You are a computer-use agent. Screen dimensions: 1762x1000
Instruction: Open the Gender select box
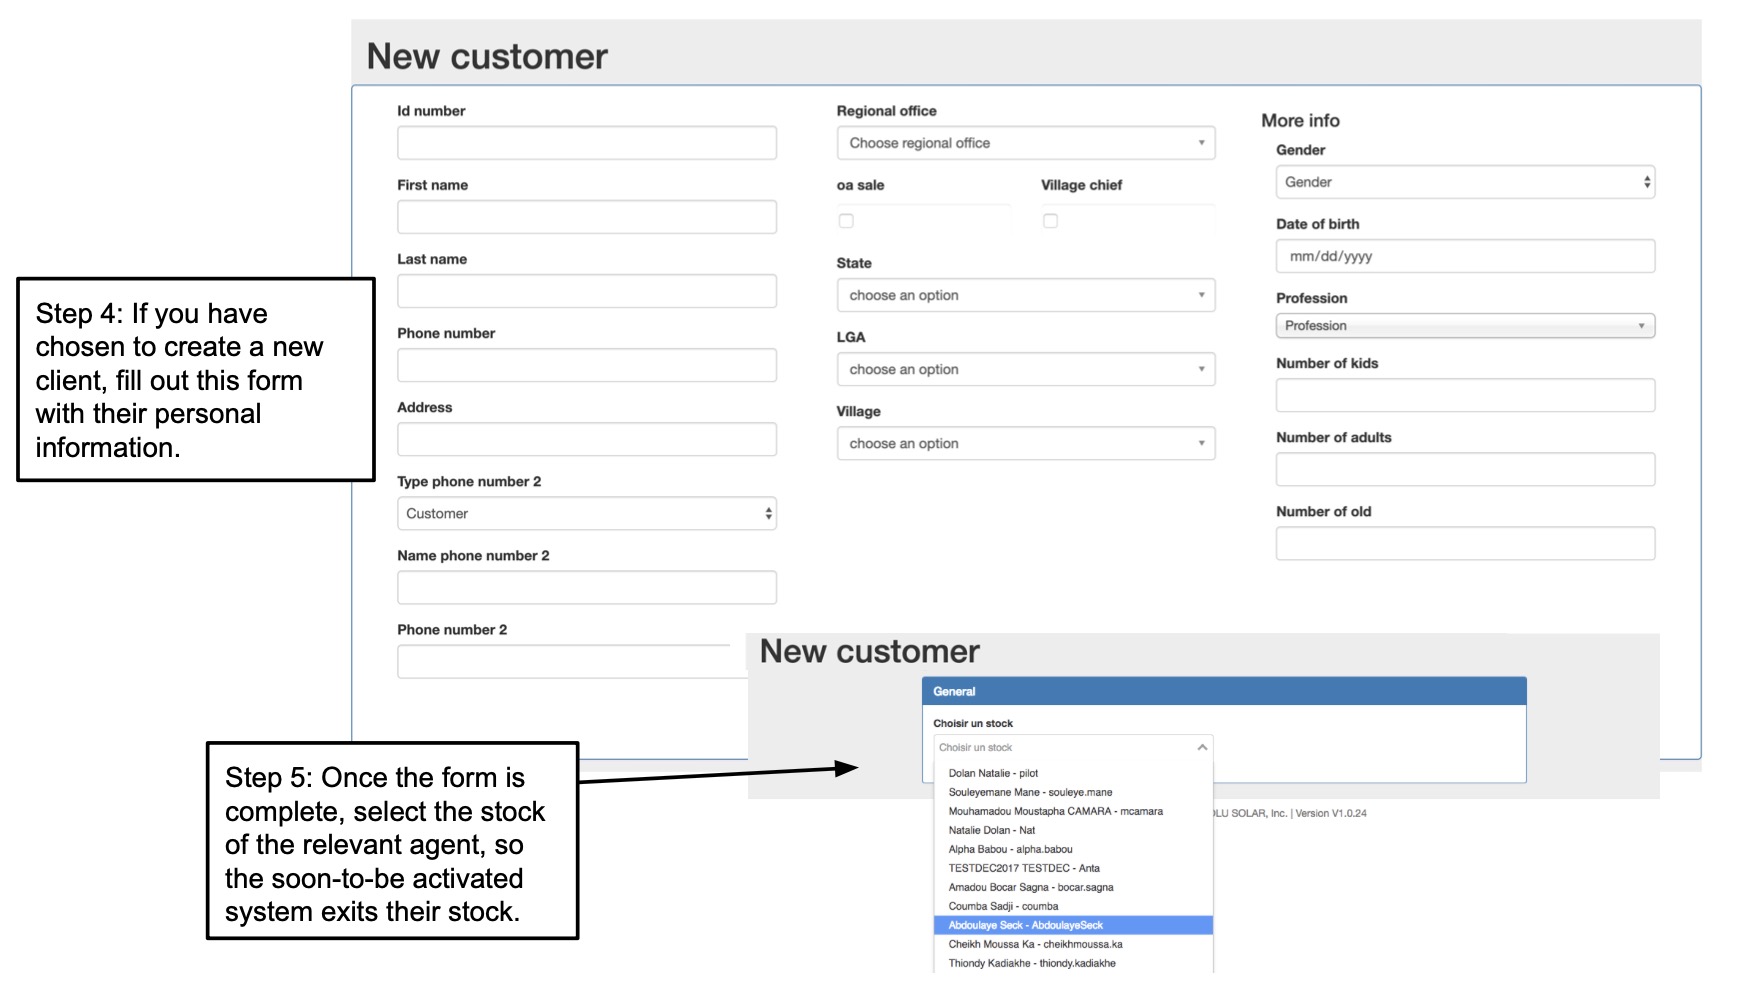(x=1464, y=182)
